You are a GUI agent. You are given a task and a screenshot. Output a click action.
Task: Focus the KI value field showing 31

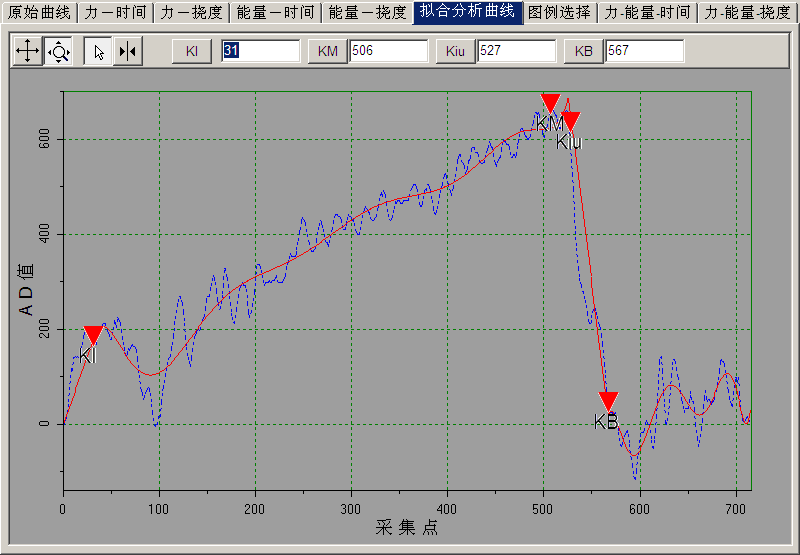[x=260, y=51]
